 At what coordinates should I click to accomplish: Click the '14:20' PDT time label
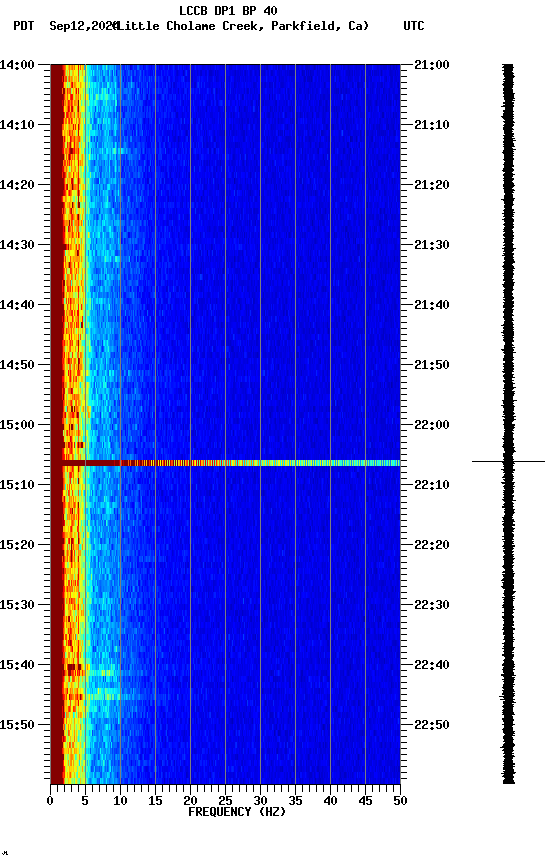(x=17, y=185)
